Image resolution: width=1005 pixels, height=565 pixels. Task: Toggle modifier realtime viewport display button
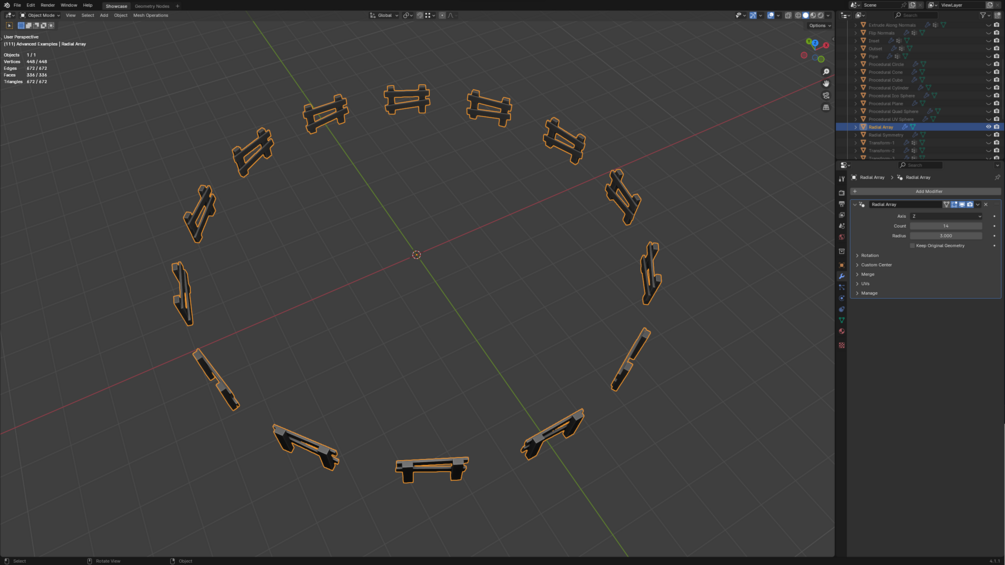coord(962,204)
